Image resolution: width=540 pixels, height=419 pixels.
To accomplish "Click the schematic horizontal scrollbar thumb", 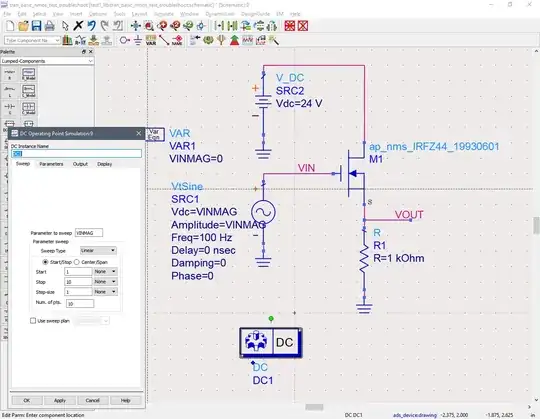I will [314, 407].
